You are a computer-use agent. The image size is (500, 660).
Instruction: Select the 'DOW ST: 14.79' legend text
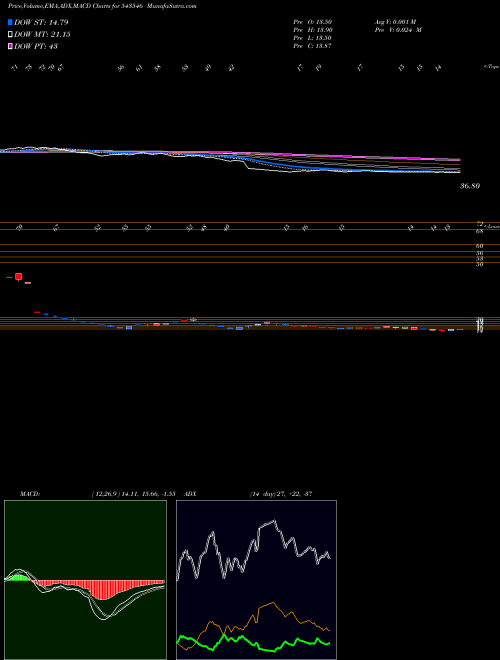pos(41,22)
